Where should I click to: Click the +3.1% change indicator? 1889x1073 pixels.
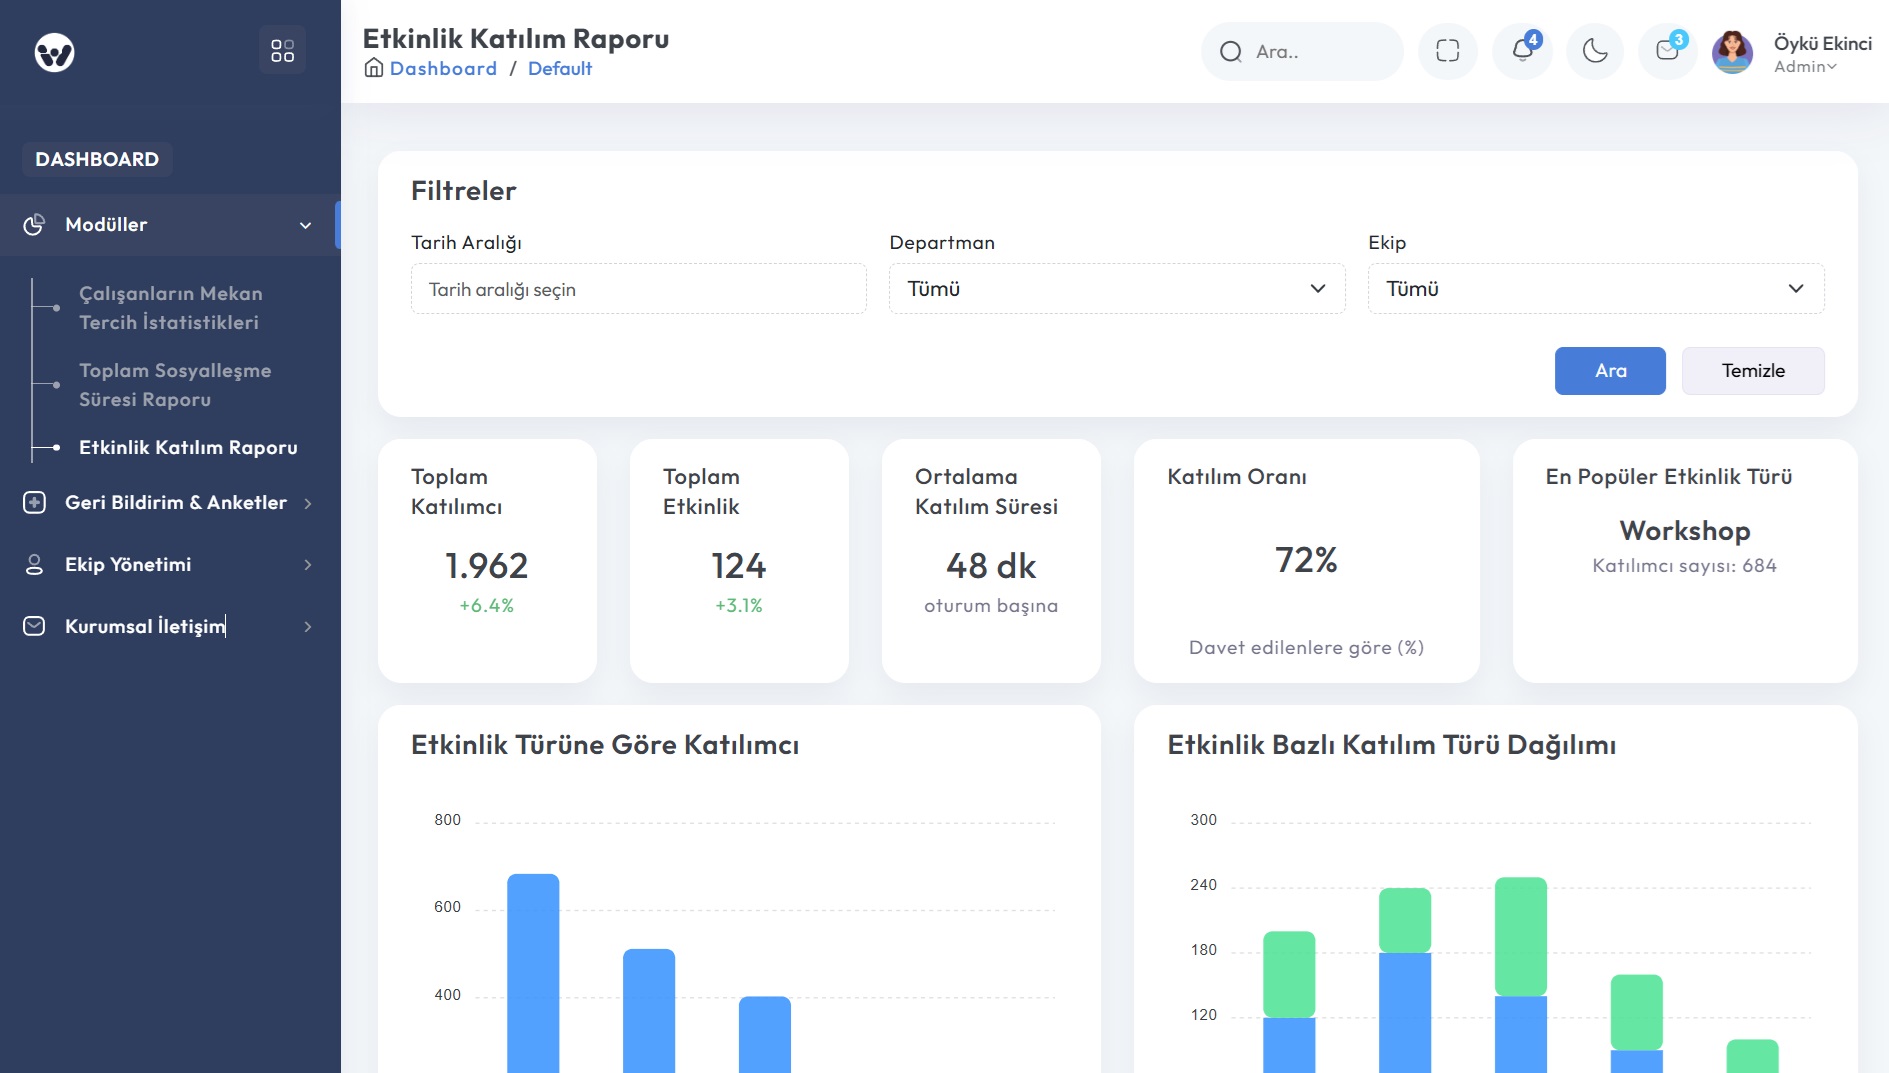tap(739, 606)
